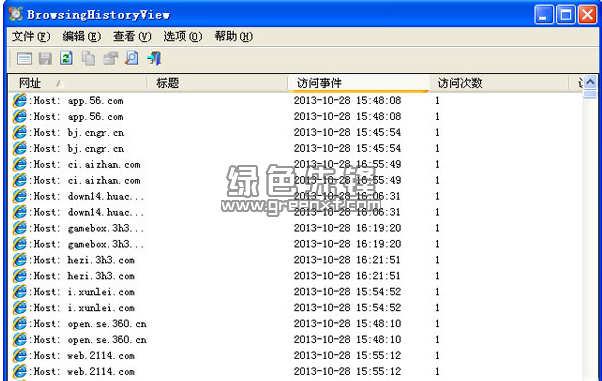
Task: Sort by the 访问次数 column header
Action: pos(499,83)
